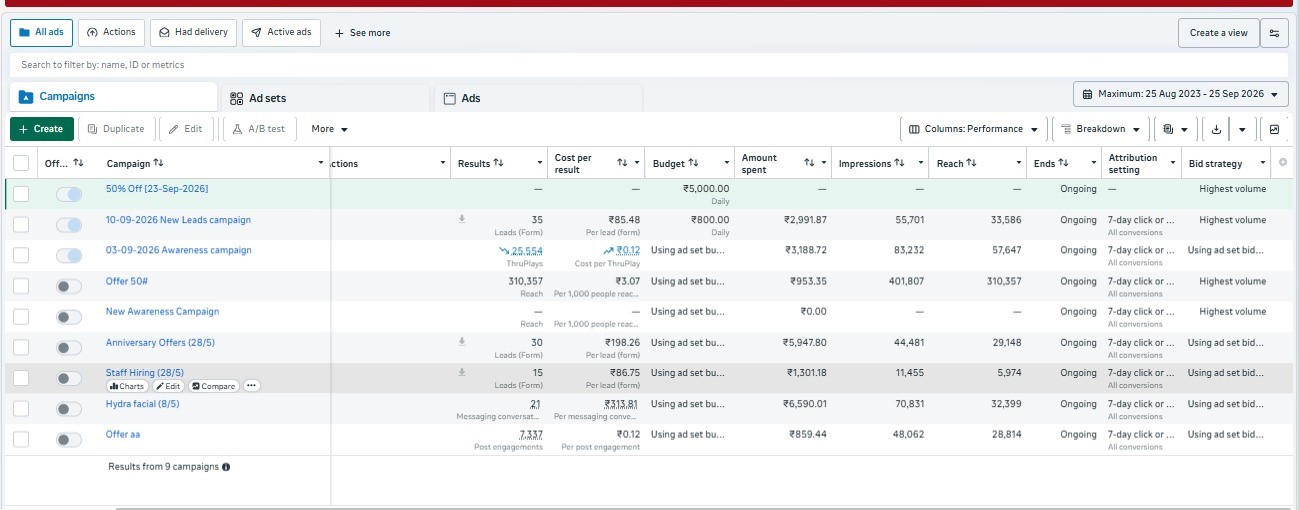Select Had delivery filter
Screen dimensions: 1299x510
(x=194, y=33)
